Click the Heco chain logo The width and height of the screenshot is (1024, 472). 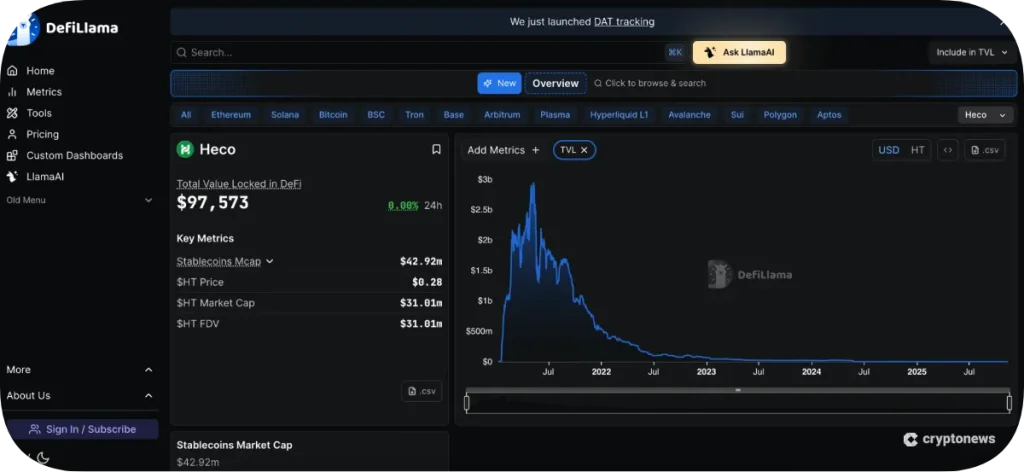185,149
